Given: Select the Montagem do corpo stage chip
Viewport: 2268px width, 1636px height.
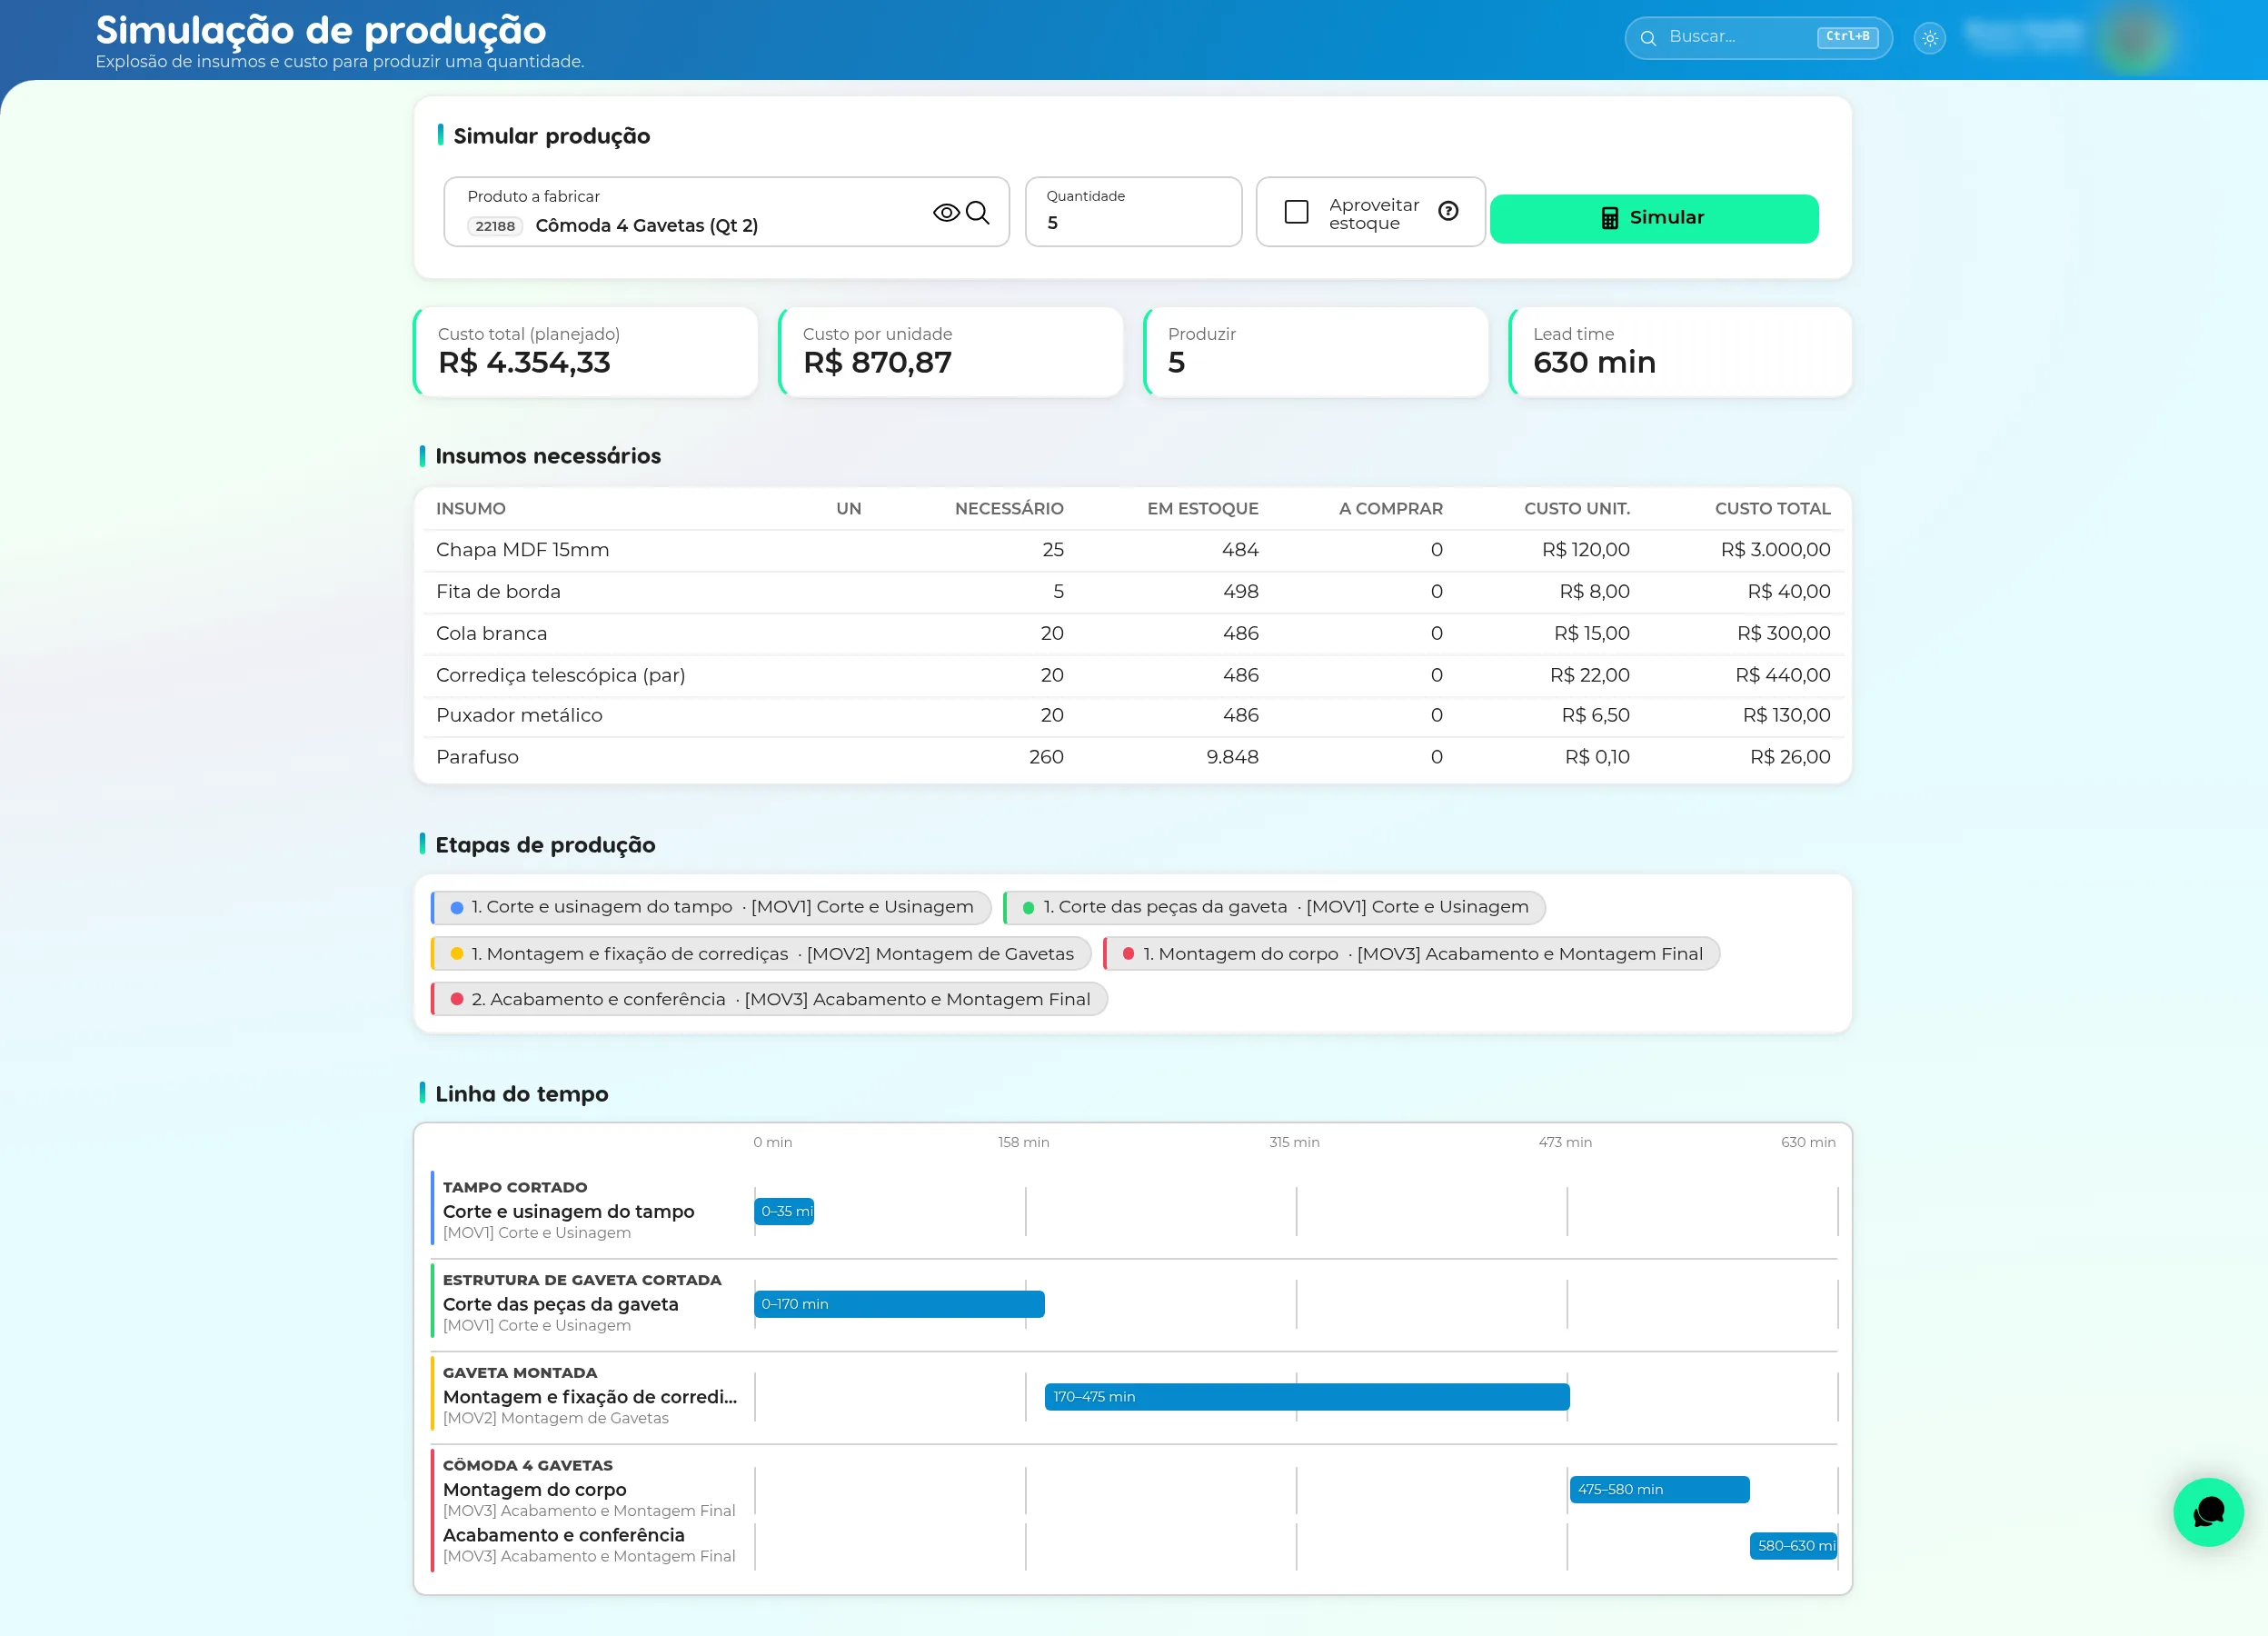Looking at the screenshot, I should [1411, 953].
